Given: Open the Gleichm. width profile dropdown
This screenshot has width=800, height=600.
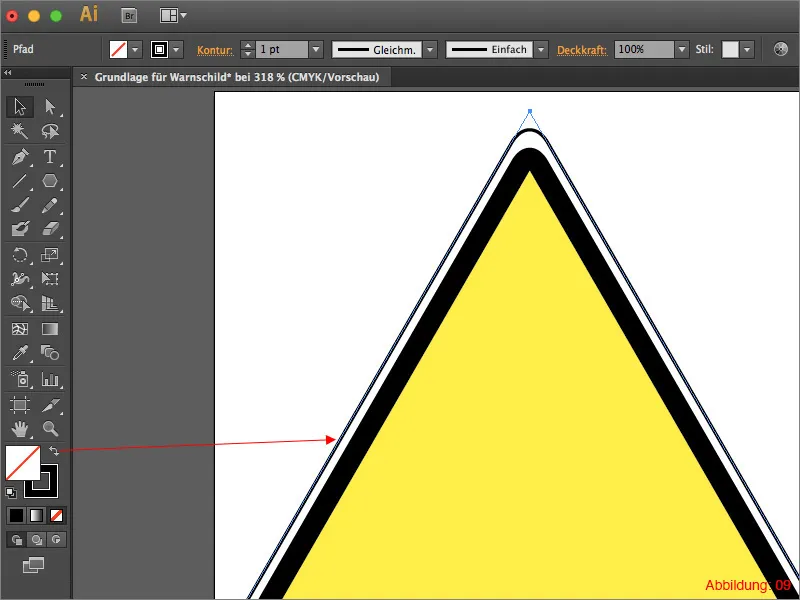Looking at the screenshot, I should point(430,49).
